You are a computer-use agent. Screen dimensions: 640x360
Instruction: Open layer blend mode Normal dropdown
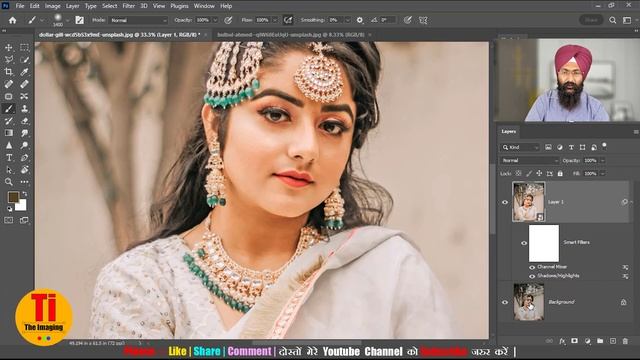tap(530, 160)
